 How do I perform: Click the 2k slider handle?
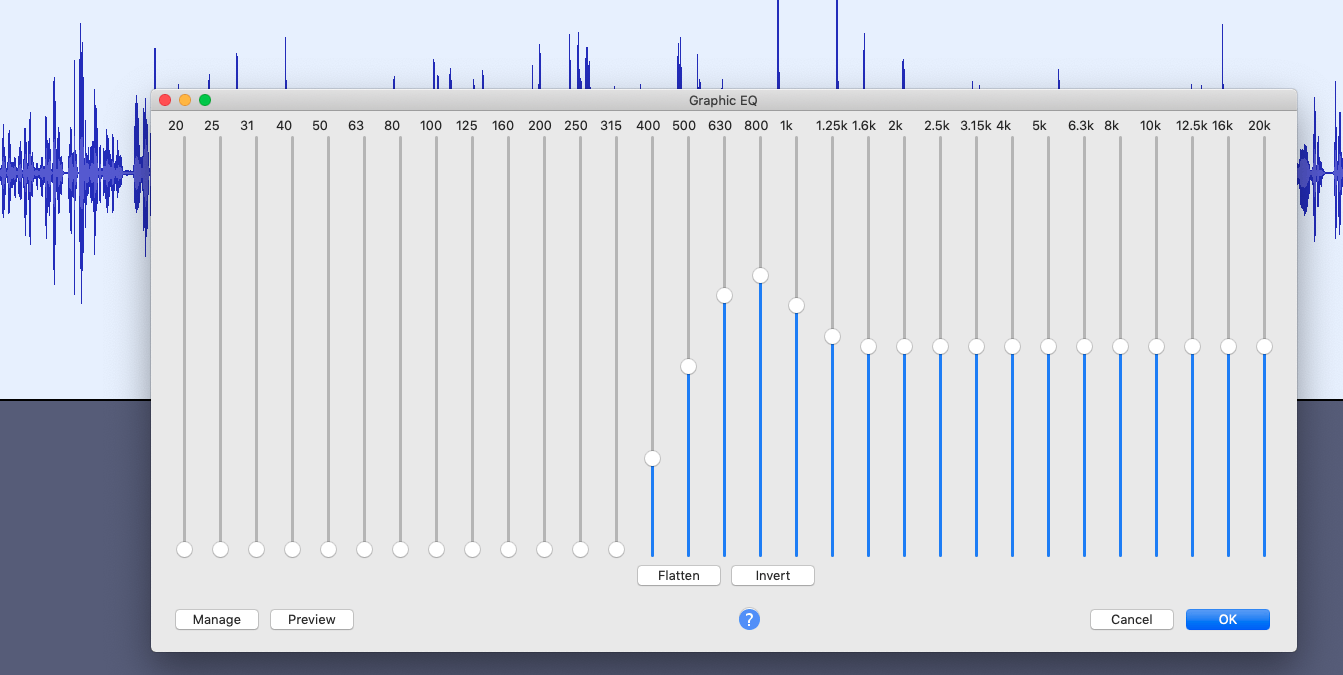point(904,346)
